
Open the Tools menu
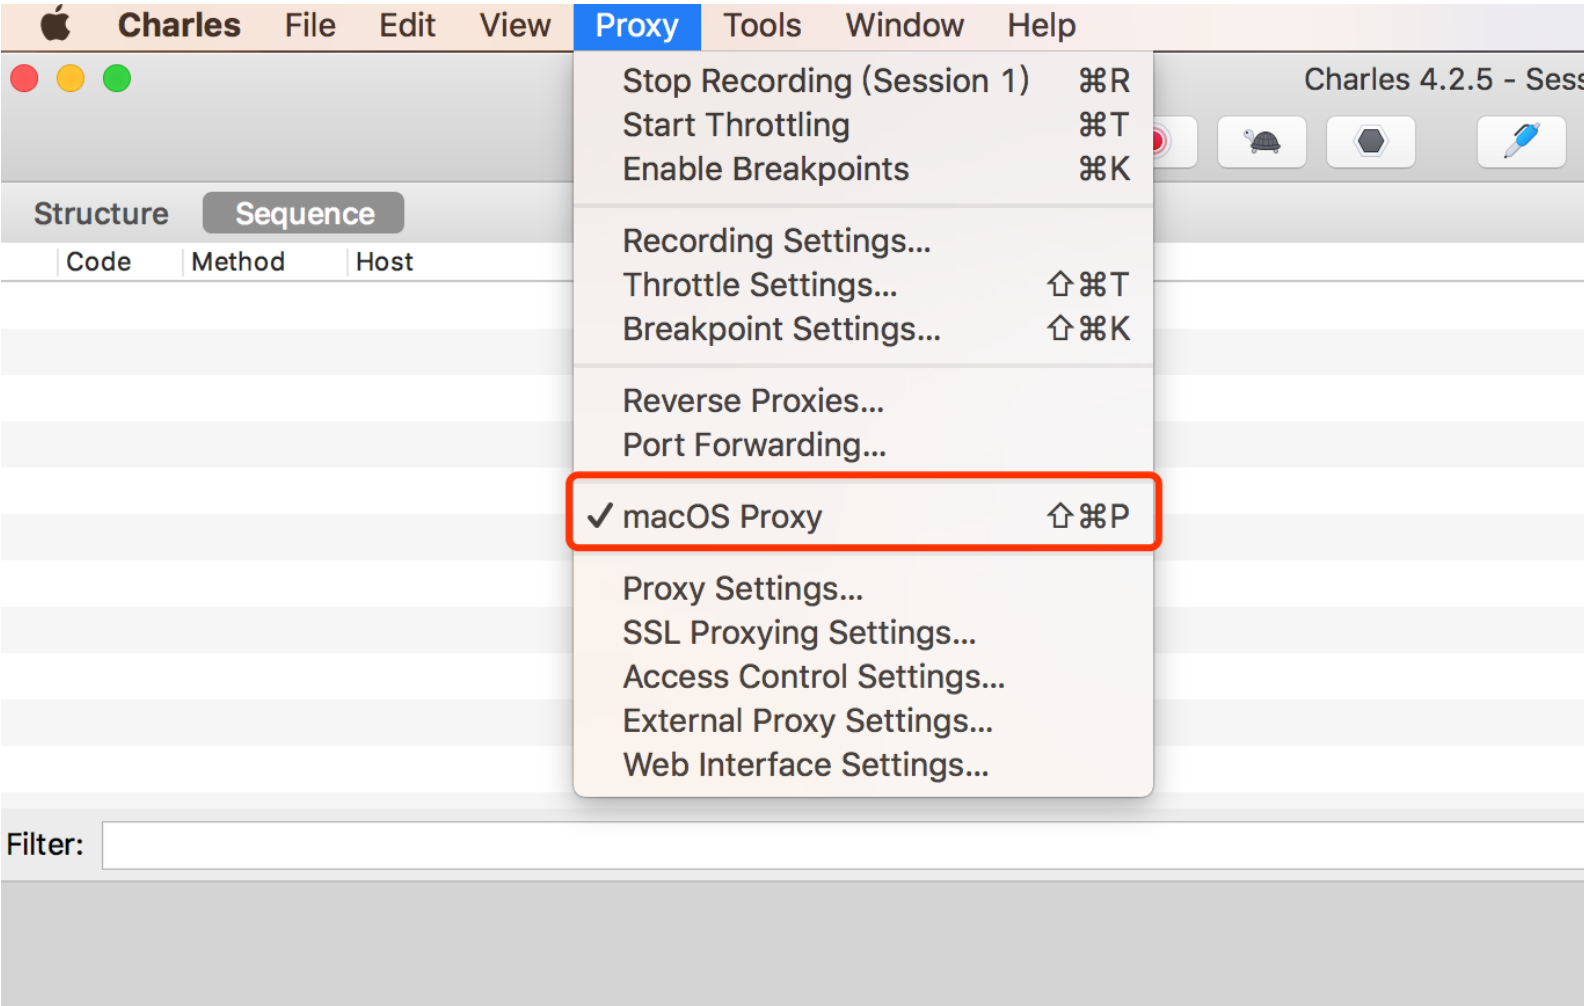pyautogui.click(x=762, y=25)
